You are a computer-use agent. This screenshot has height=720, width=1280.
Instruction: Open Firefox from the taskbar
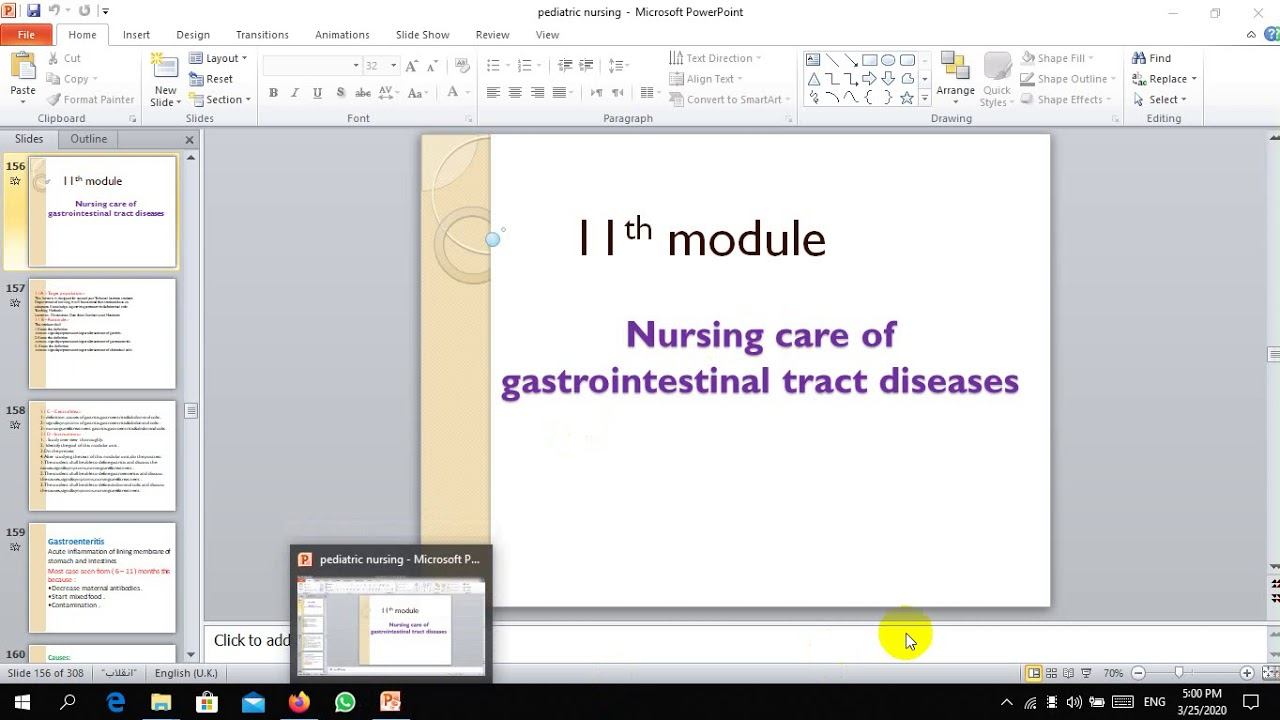pyautogui.click(x=299, y=702)
